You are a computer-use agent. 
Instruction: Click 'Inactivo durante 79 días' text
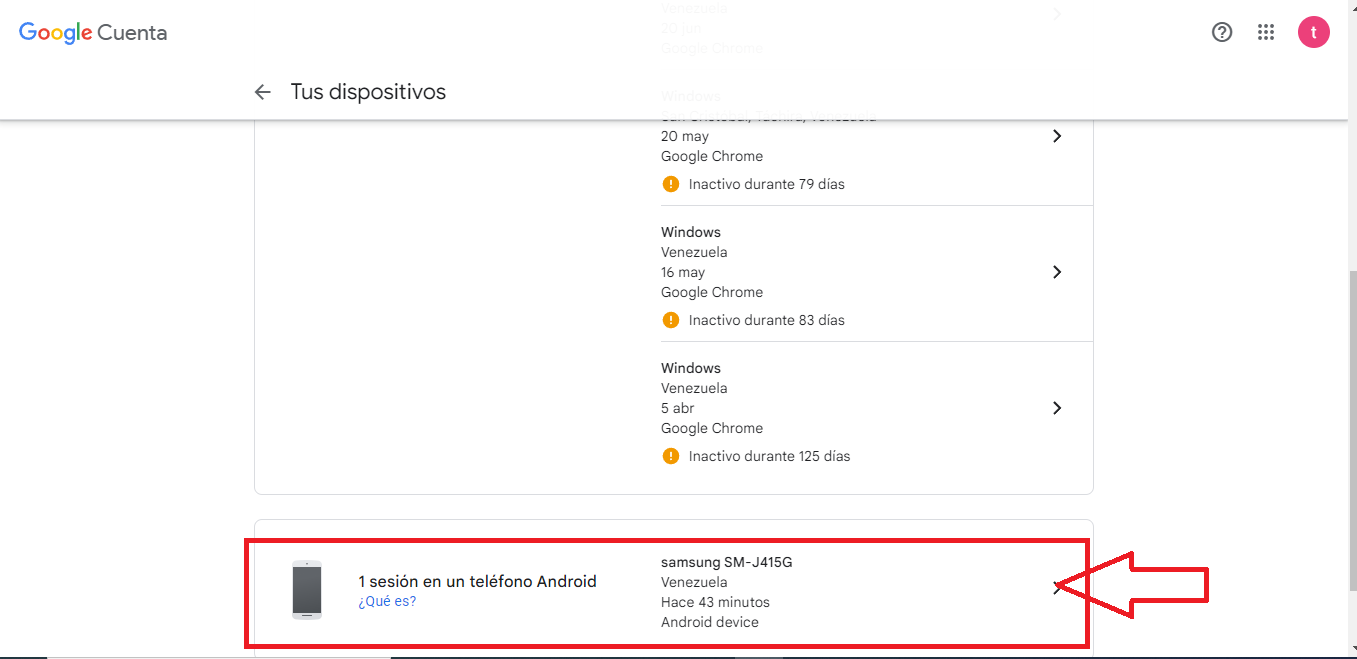click(767, 184)
